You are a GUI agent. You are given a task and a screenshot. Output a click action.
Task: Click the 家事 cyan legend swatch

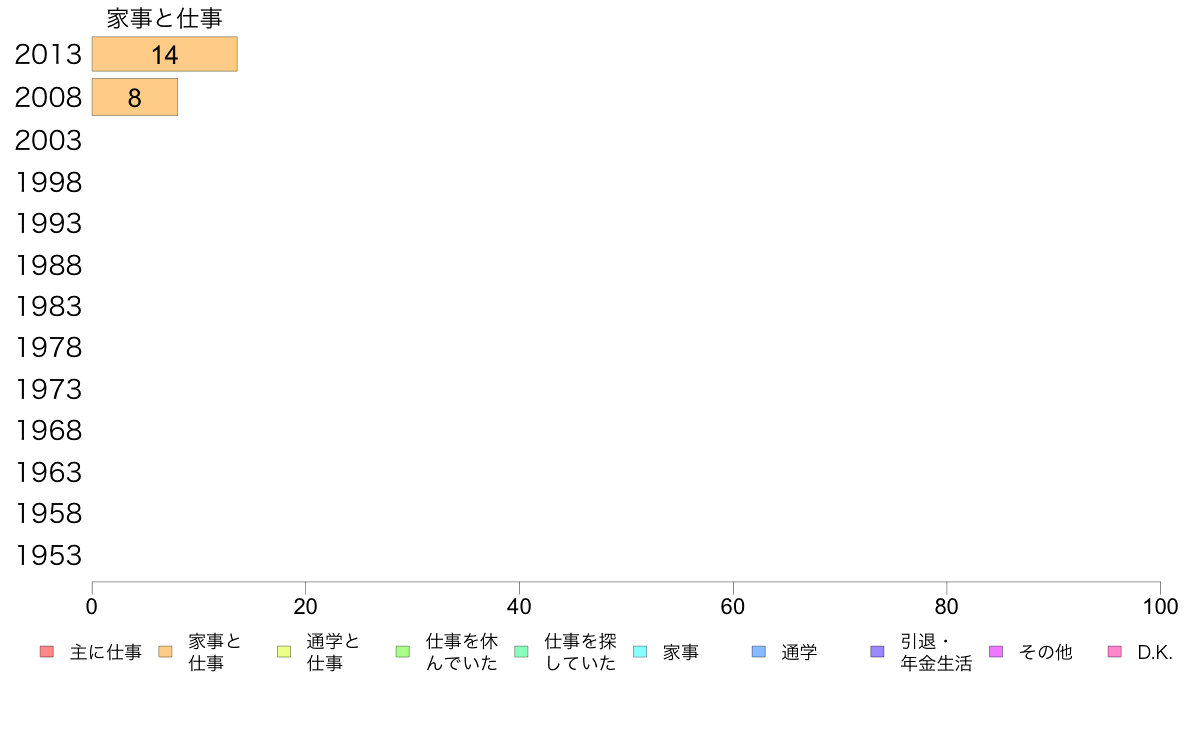(640, 652)
